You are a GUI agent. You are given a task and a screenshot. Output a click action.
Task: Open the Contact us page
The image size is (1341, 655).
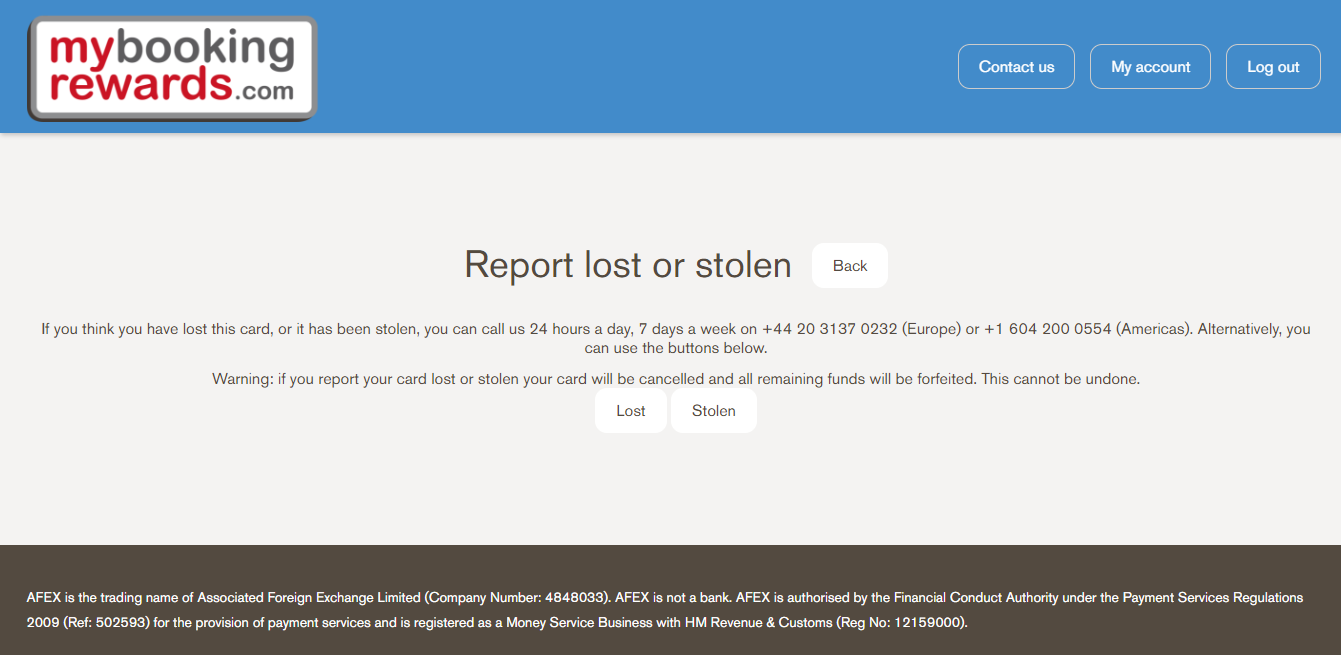pos(1016,67)
